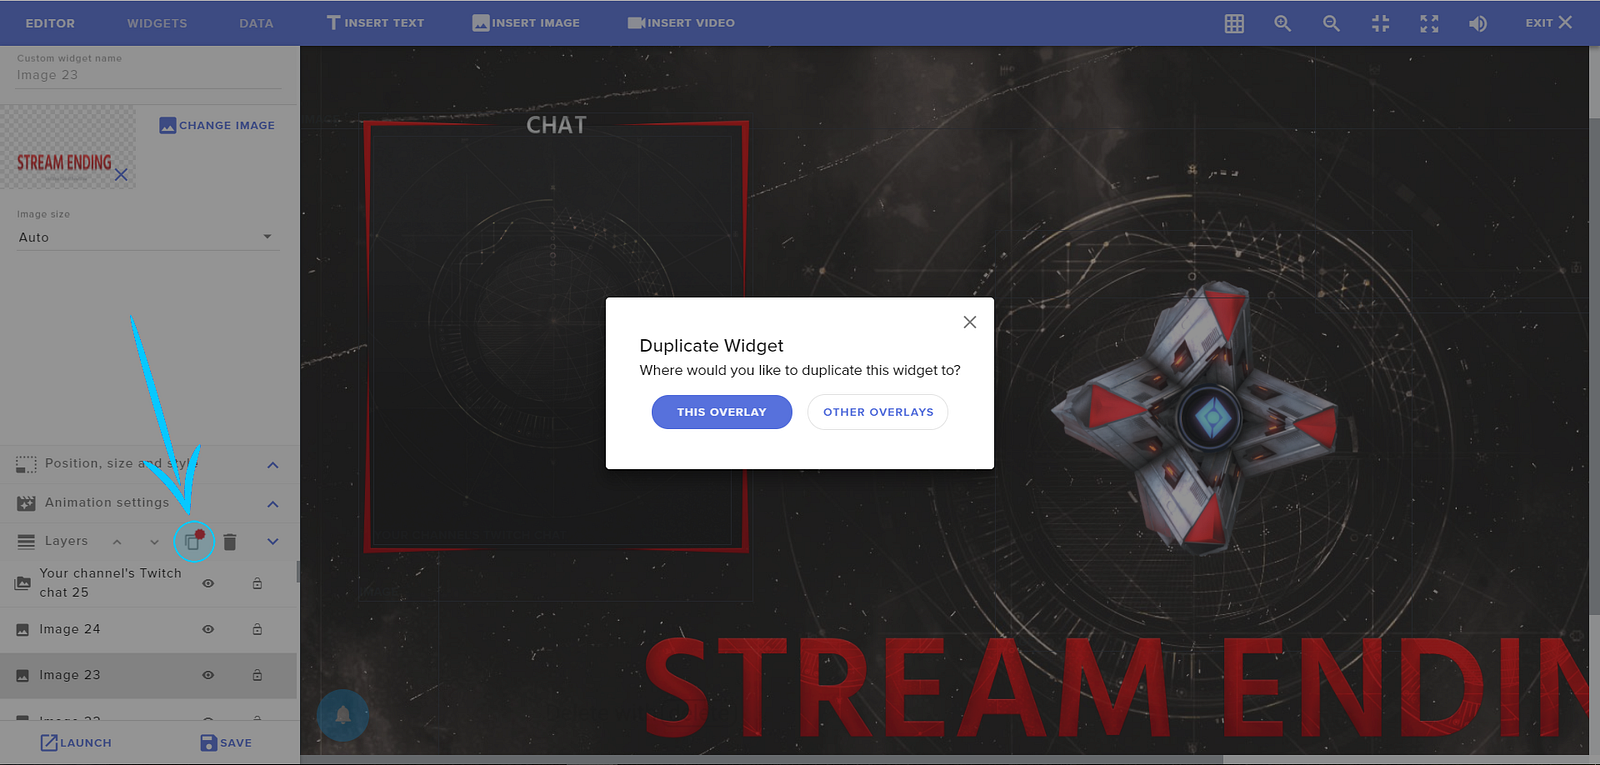
Task: Click Insert Image in the toolbar
Action: (x=526, y=23)
